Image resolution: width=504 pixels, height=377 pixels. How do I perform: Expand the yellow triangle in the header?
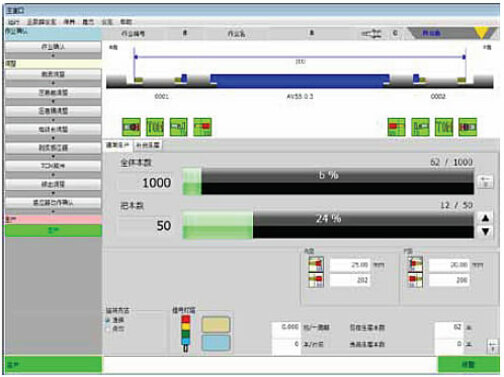pyautogui.click(x=482, y=33)
